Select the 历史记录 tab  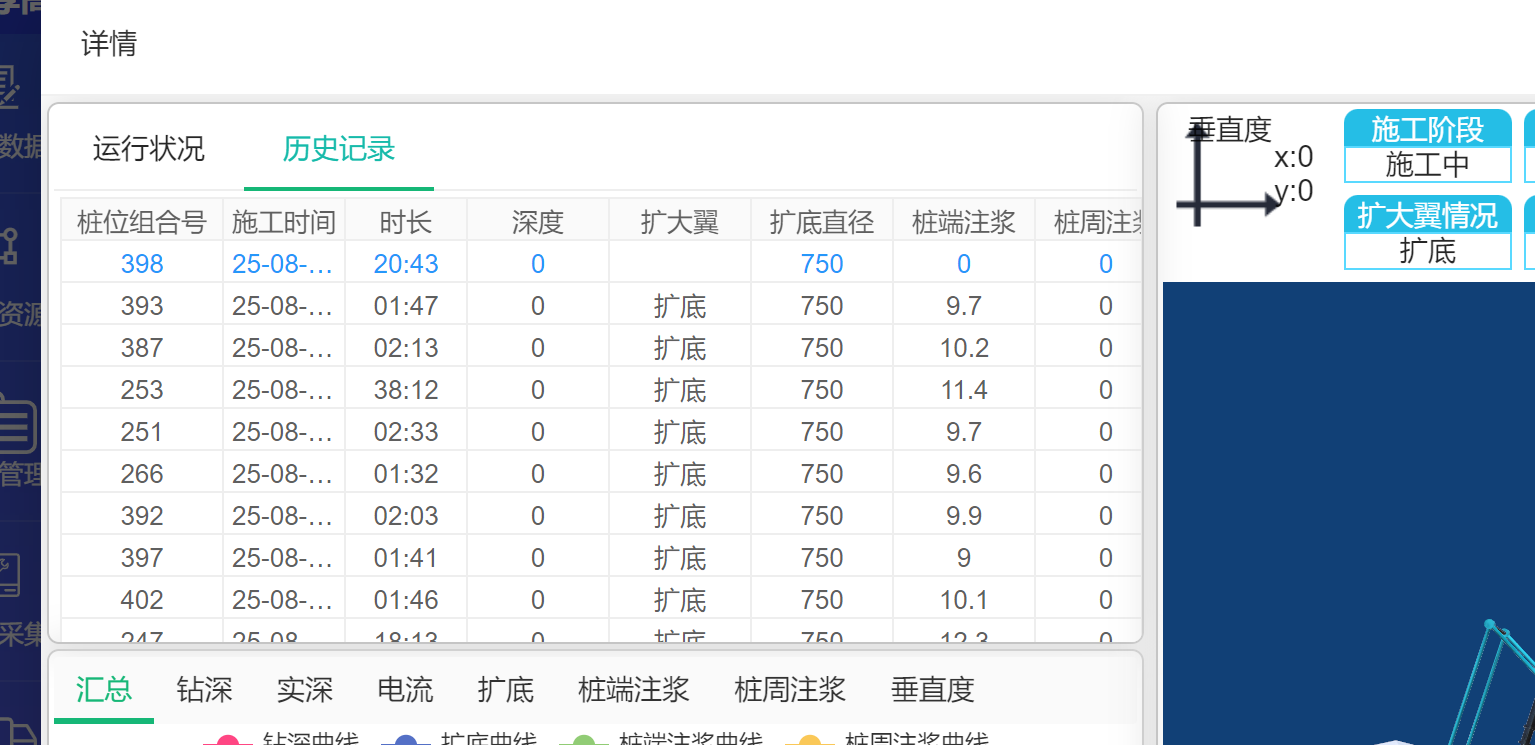339,149
